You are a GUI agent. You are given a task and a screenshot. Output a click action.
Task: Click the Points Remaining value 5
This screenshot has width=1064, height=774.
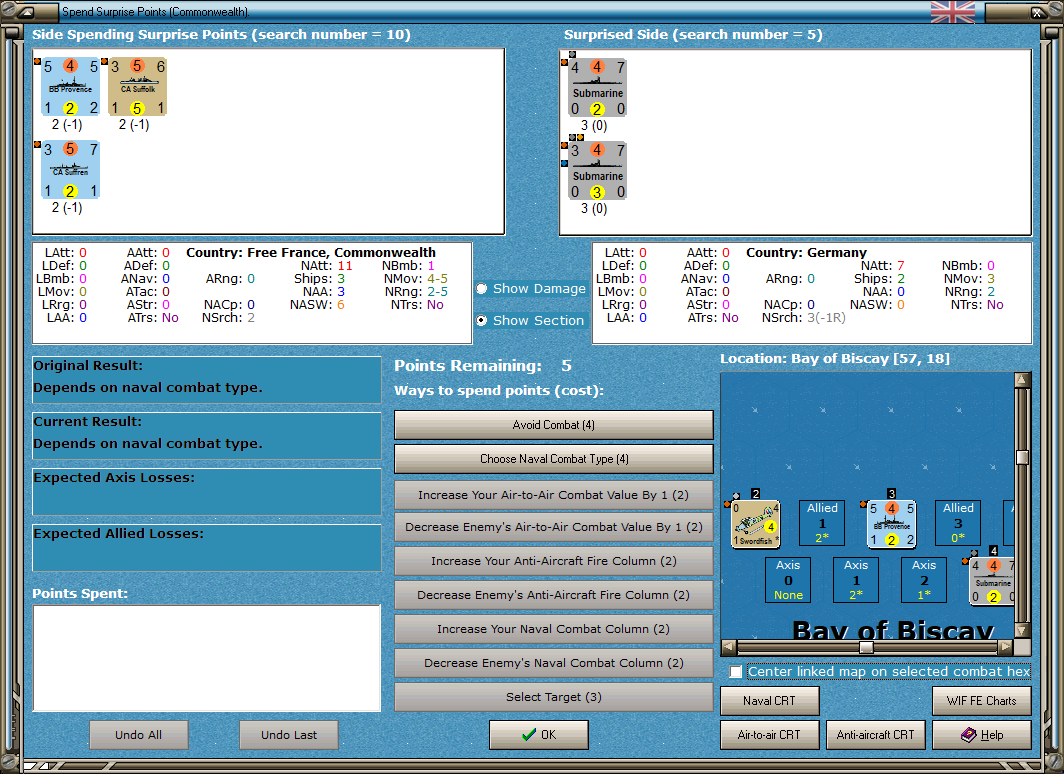tap(567, 366)
